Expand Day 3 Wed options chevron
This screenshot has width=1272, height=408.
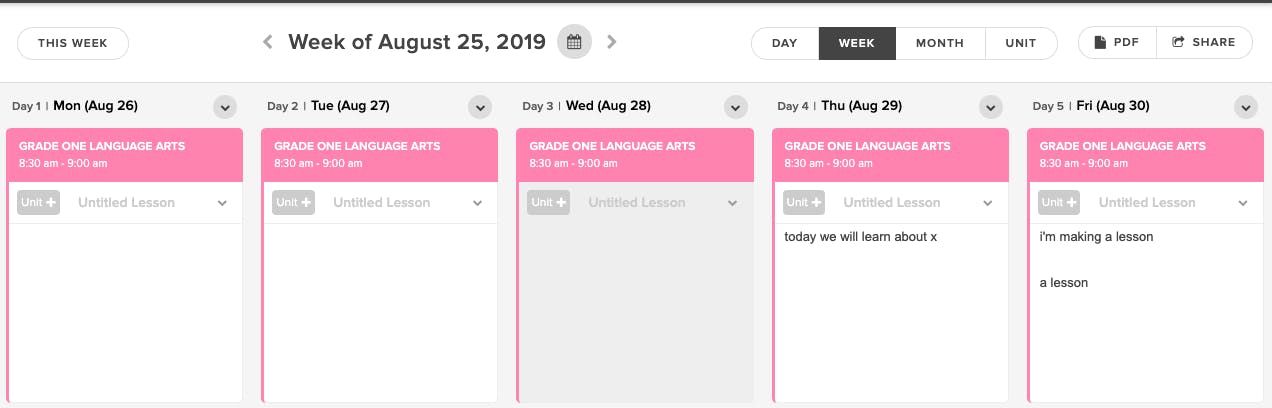(736, 107)
